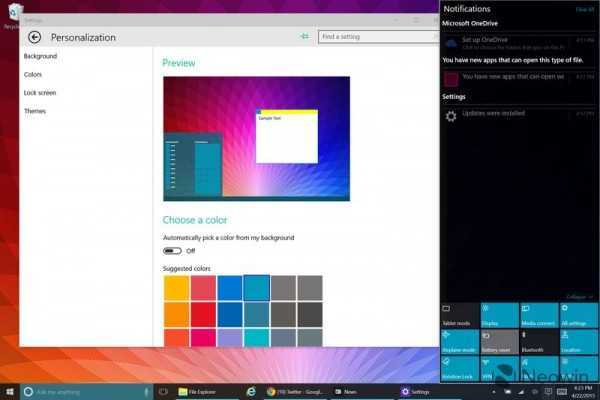
Task: Click the action center tray icon
Action: point(548,392)
